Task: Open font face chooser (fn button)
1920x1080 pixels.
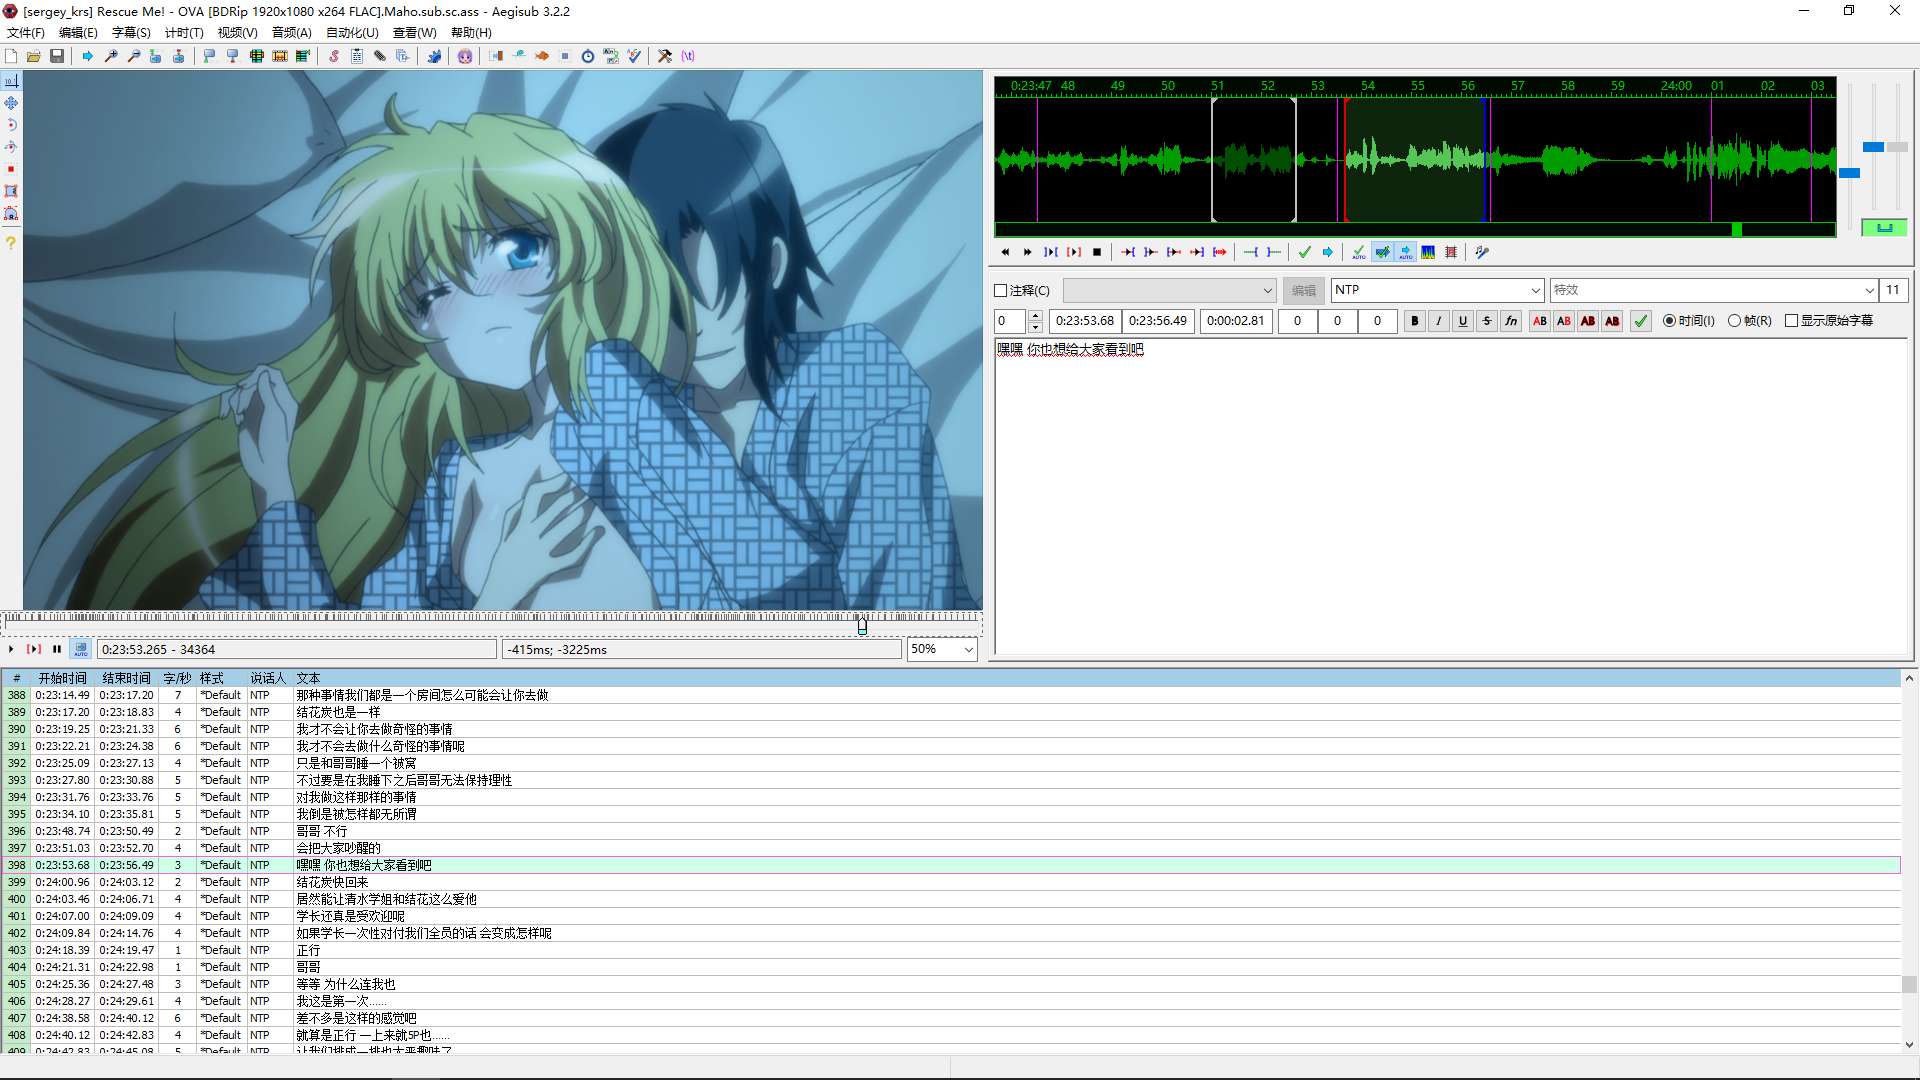Action: (x=1511, y=321)
